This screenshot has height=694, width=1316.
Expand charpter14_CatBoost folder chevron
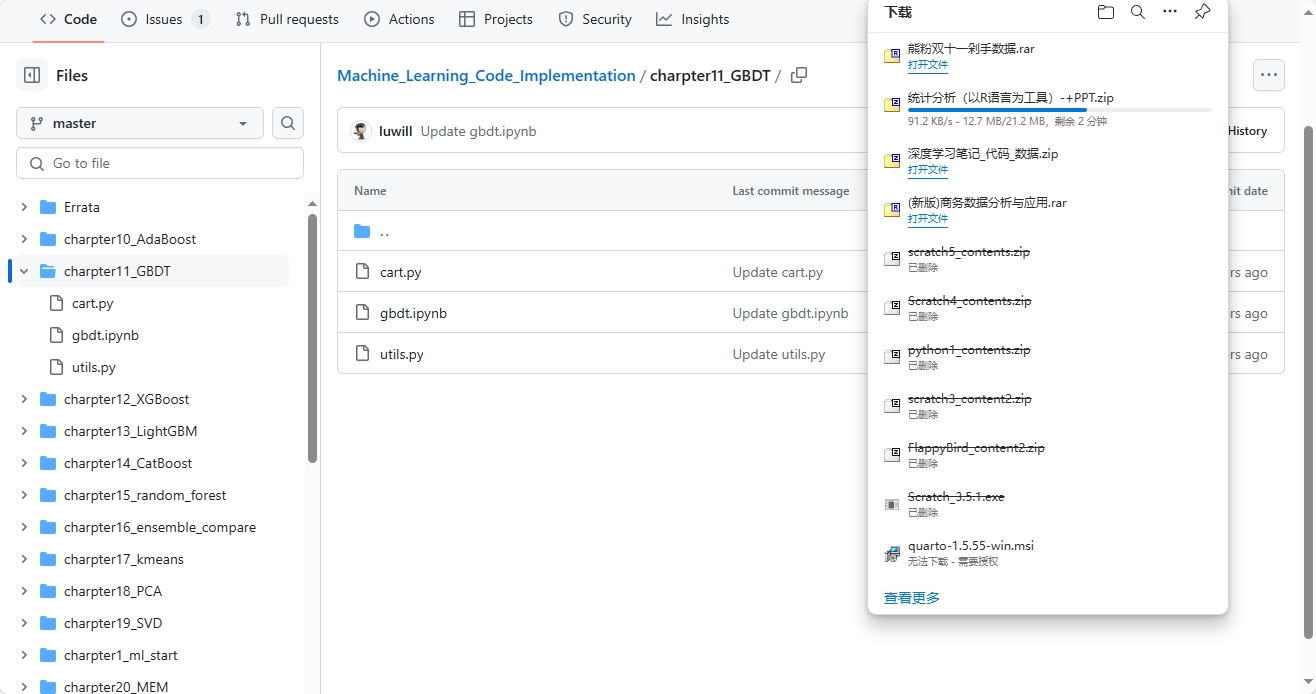[24, 463]
